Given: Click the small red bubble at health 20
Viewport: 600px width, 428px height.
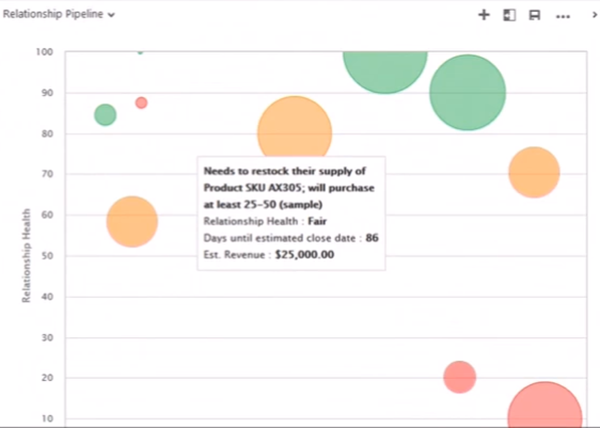Looking at the screenshot, I should (459, 377).
